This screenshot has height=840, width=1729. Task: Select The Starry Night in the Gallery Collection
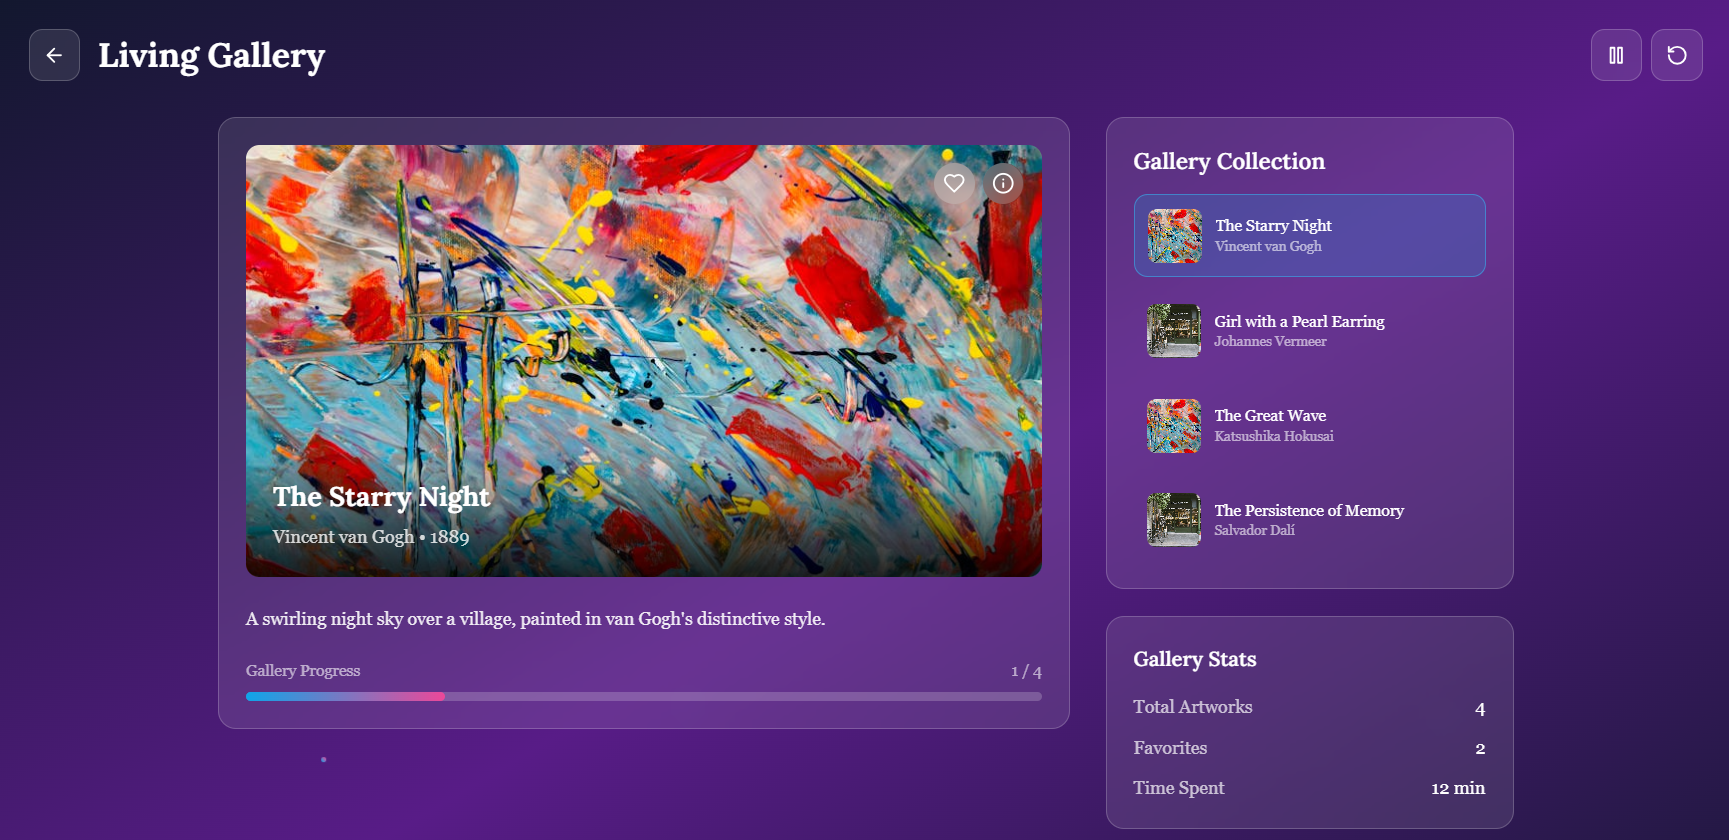pos(1309,235)
